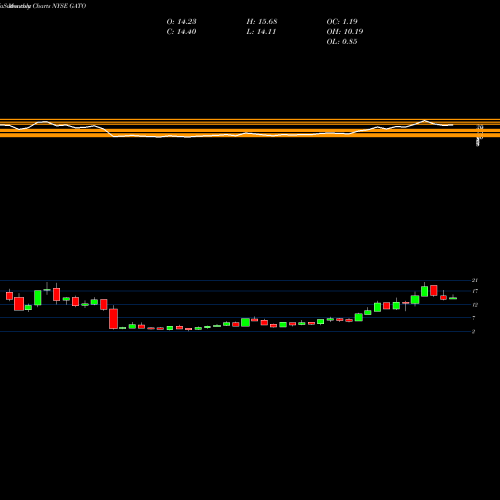Image resolution: width=500 pixels, height=500 pixels.
Task: Click the OC: 1.19 value
Action: pyautogui.click(x=342, y=22)
